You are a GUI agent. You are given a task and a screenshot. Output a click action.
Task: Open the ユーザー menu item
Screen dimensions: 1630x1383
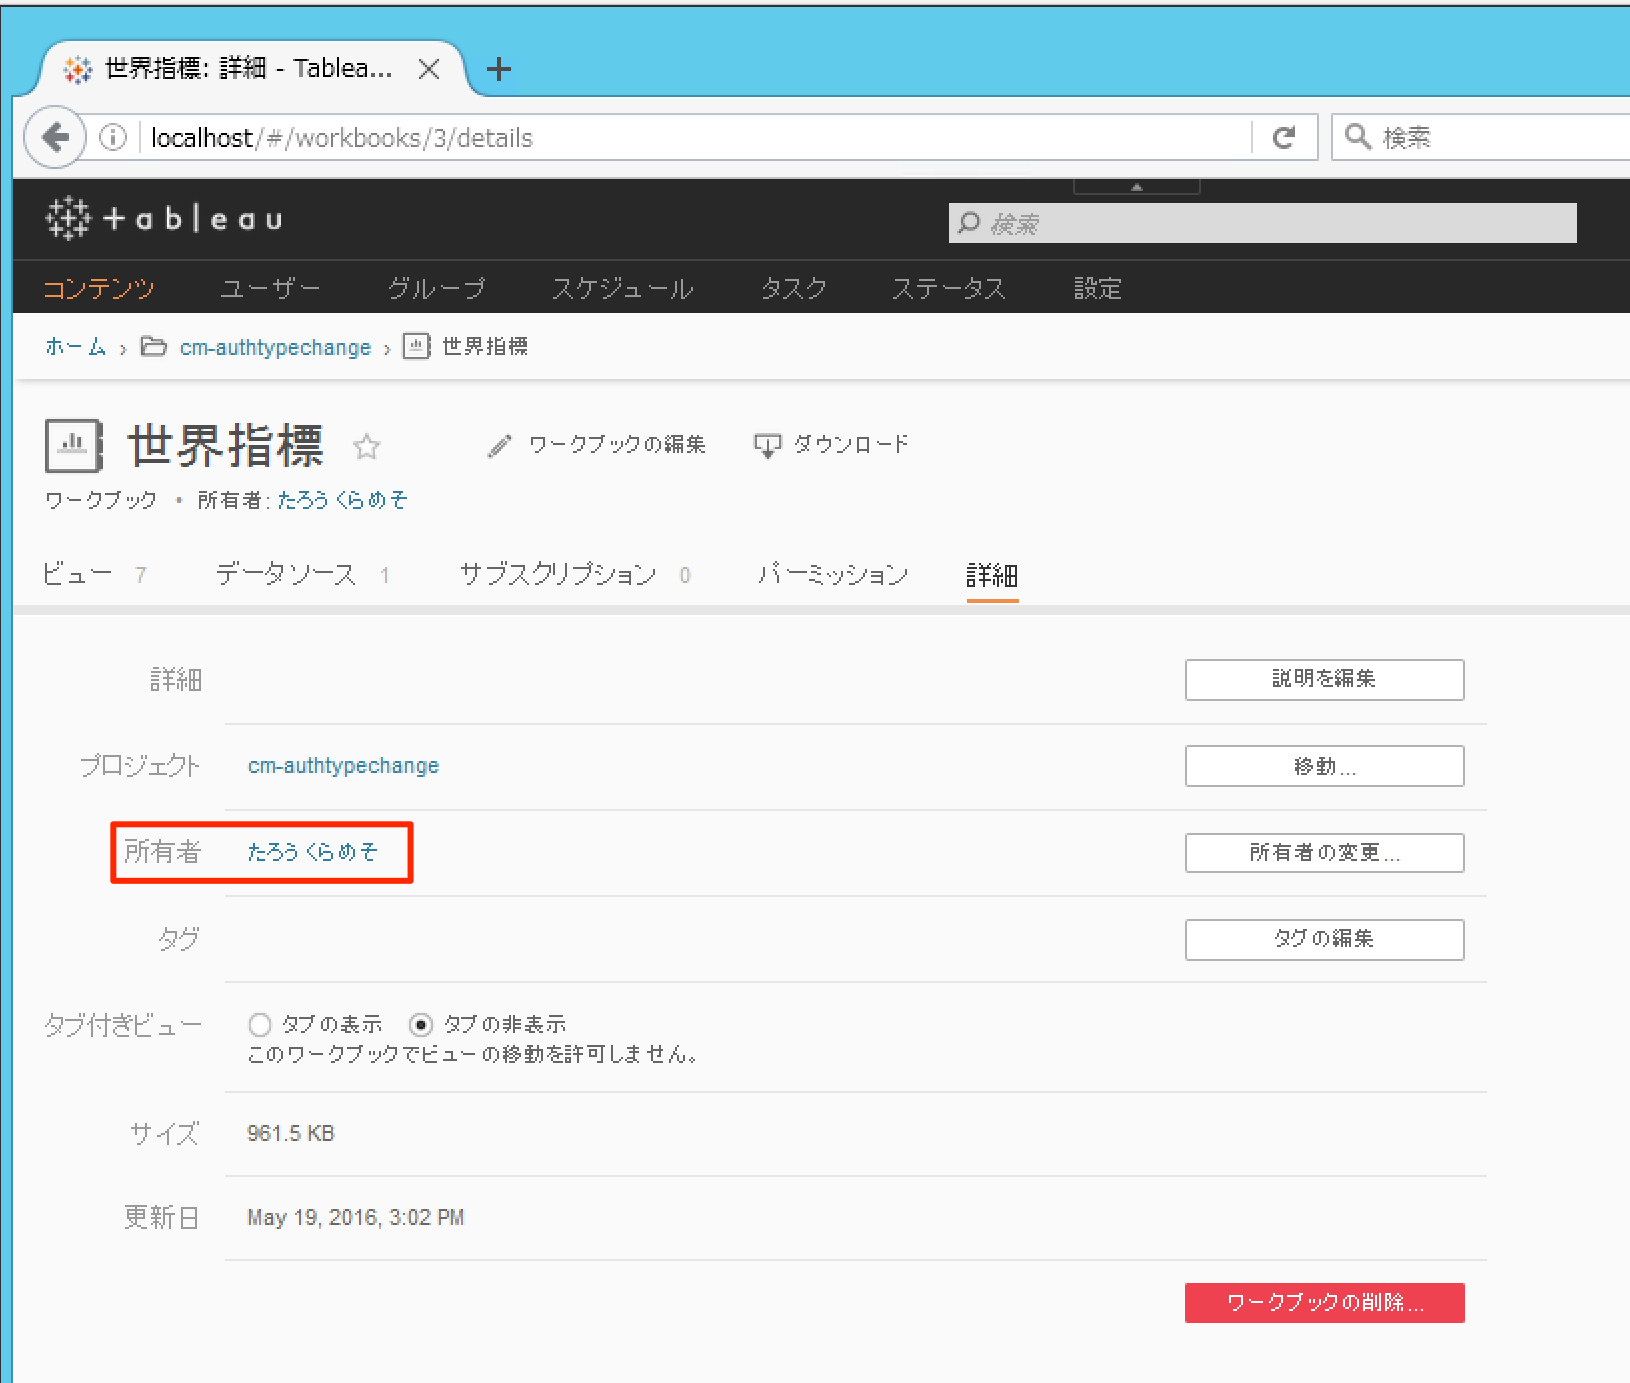[x=270, y=289]
